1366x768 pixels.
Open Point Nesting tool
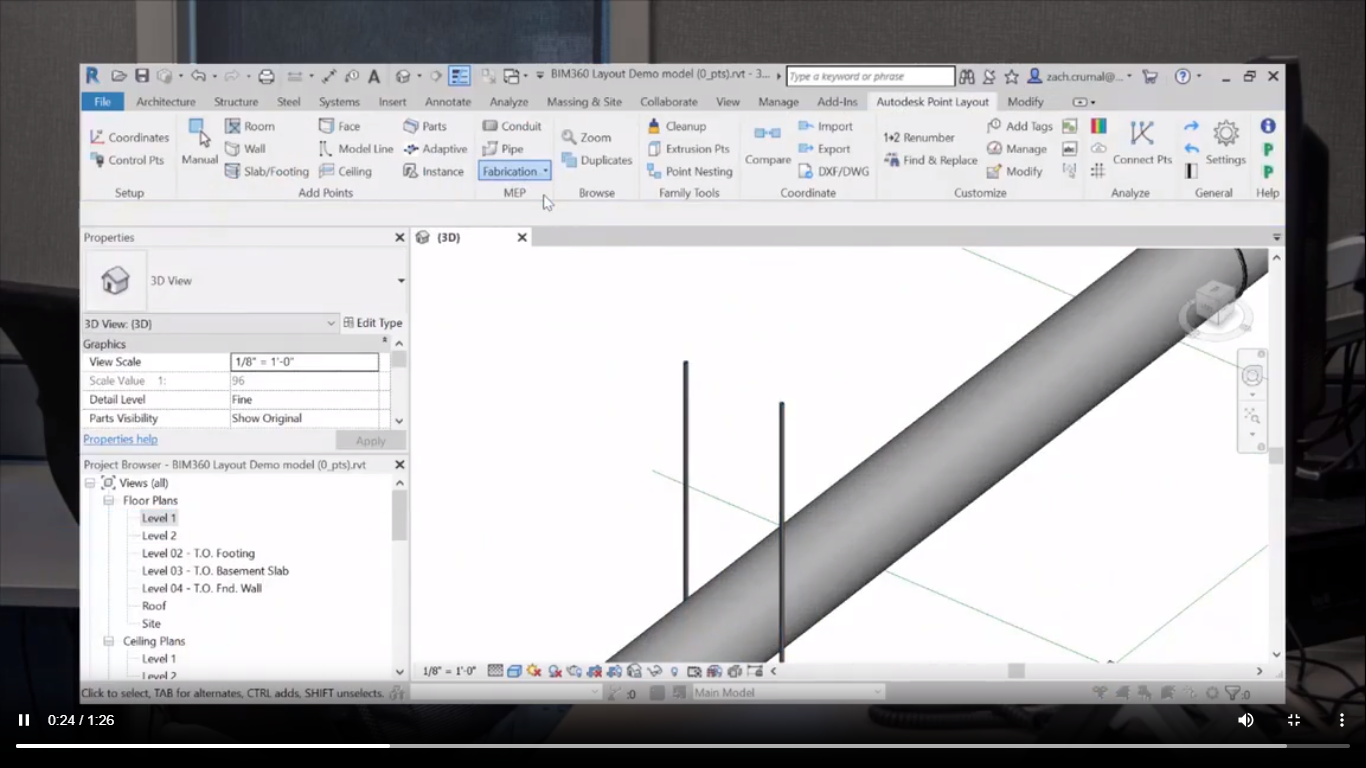tap(690, 171)
